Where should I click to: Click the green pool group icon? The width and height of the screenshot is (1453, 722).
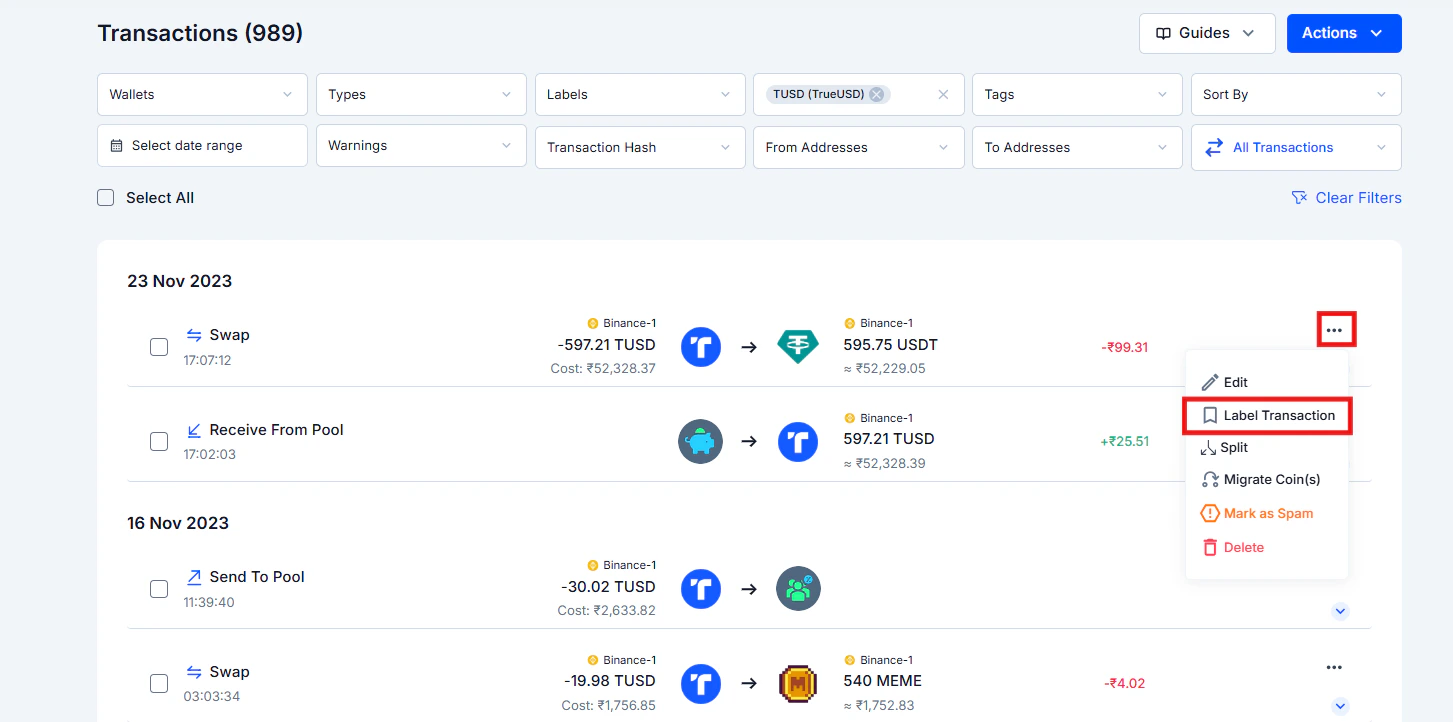pos(798,589)
